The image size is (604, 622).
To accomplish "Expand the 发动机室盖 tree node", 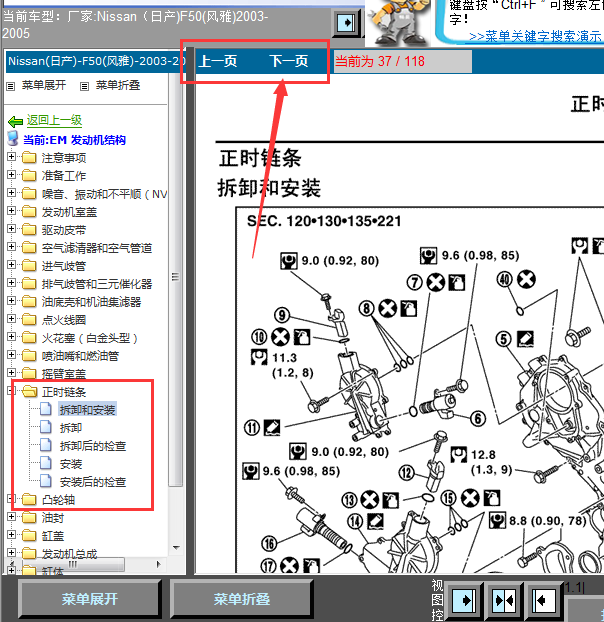I will point(12,212).
